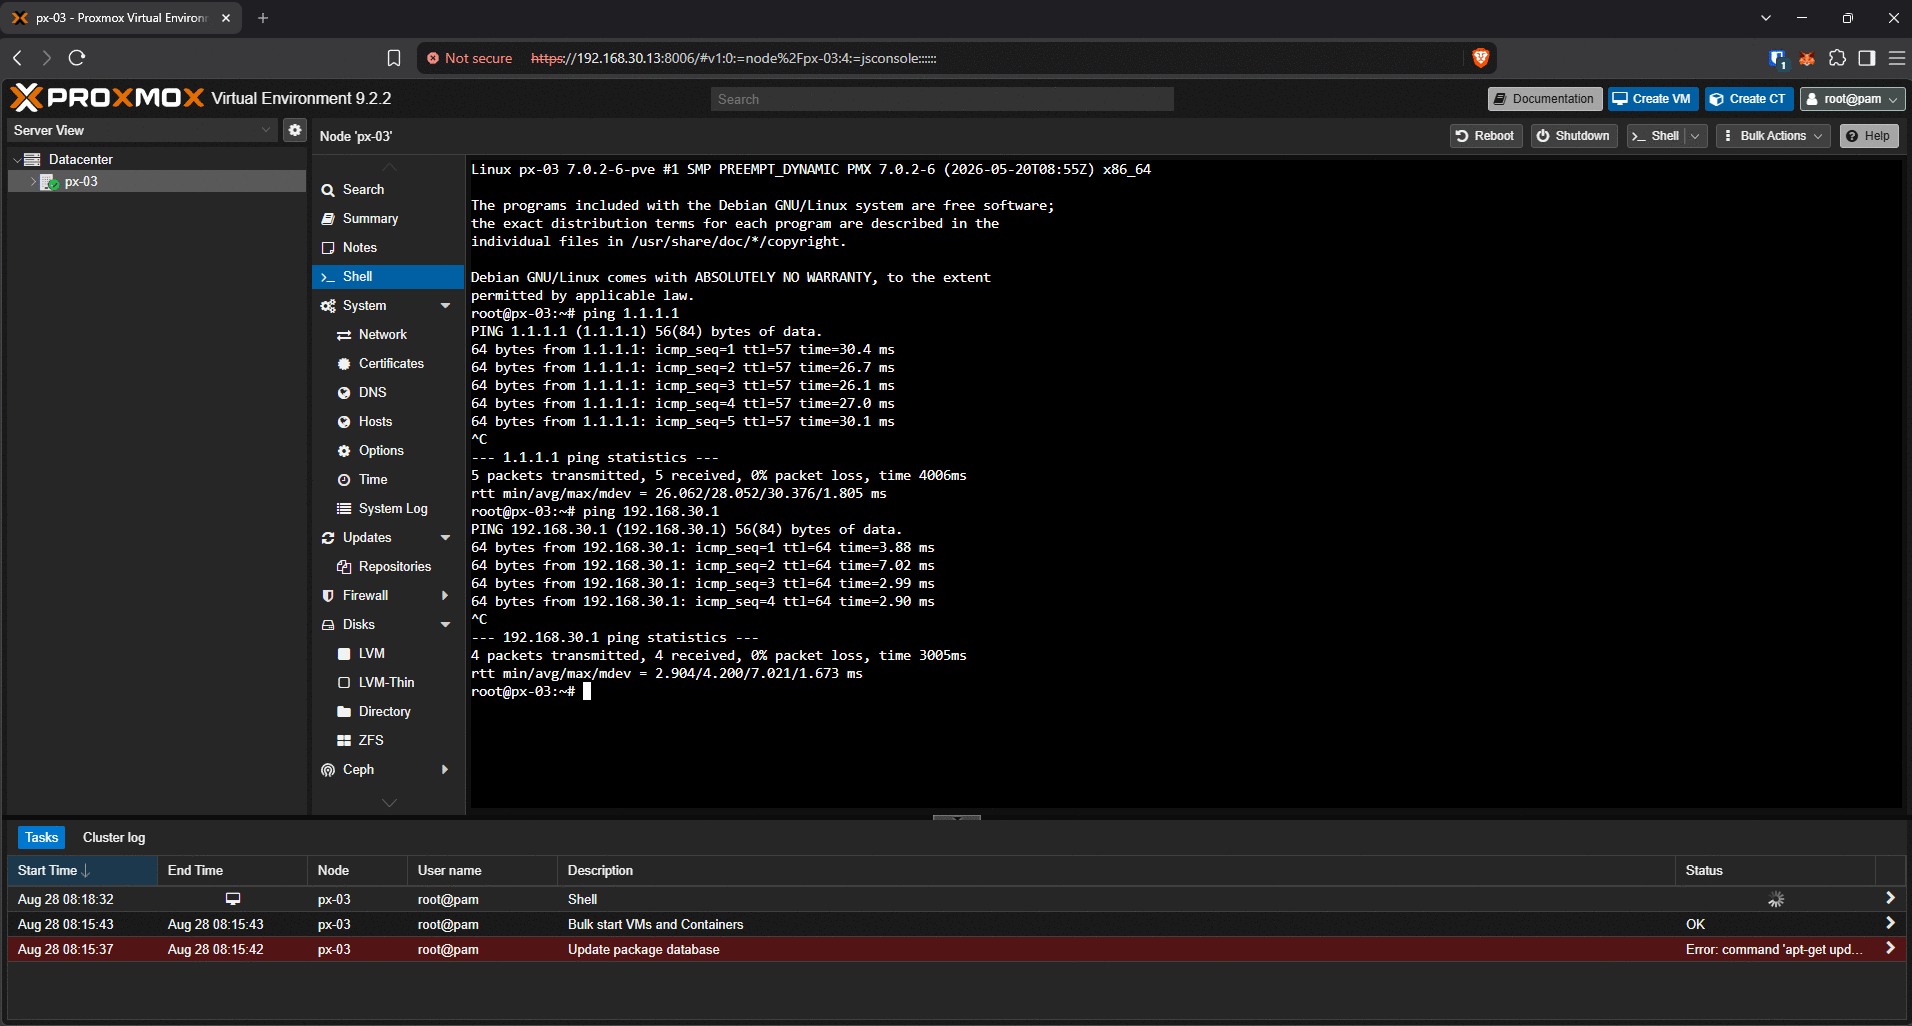
Task: Go back in browser history
Action: (x=17, y=58)
